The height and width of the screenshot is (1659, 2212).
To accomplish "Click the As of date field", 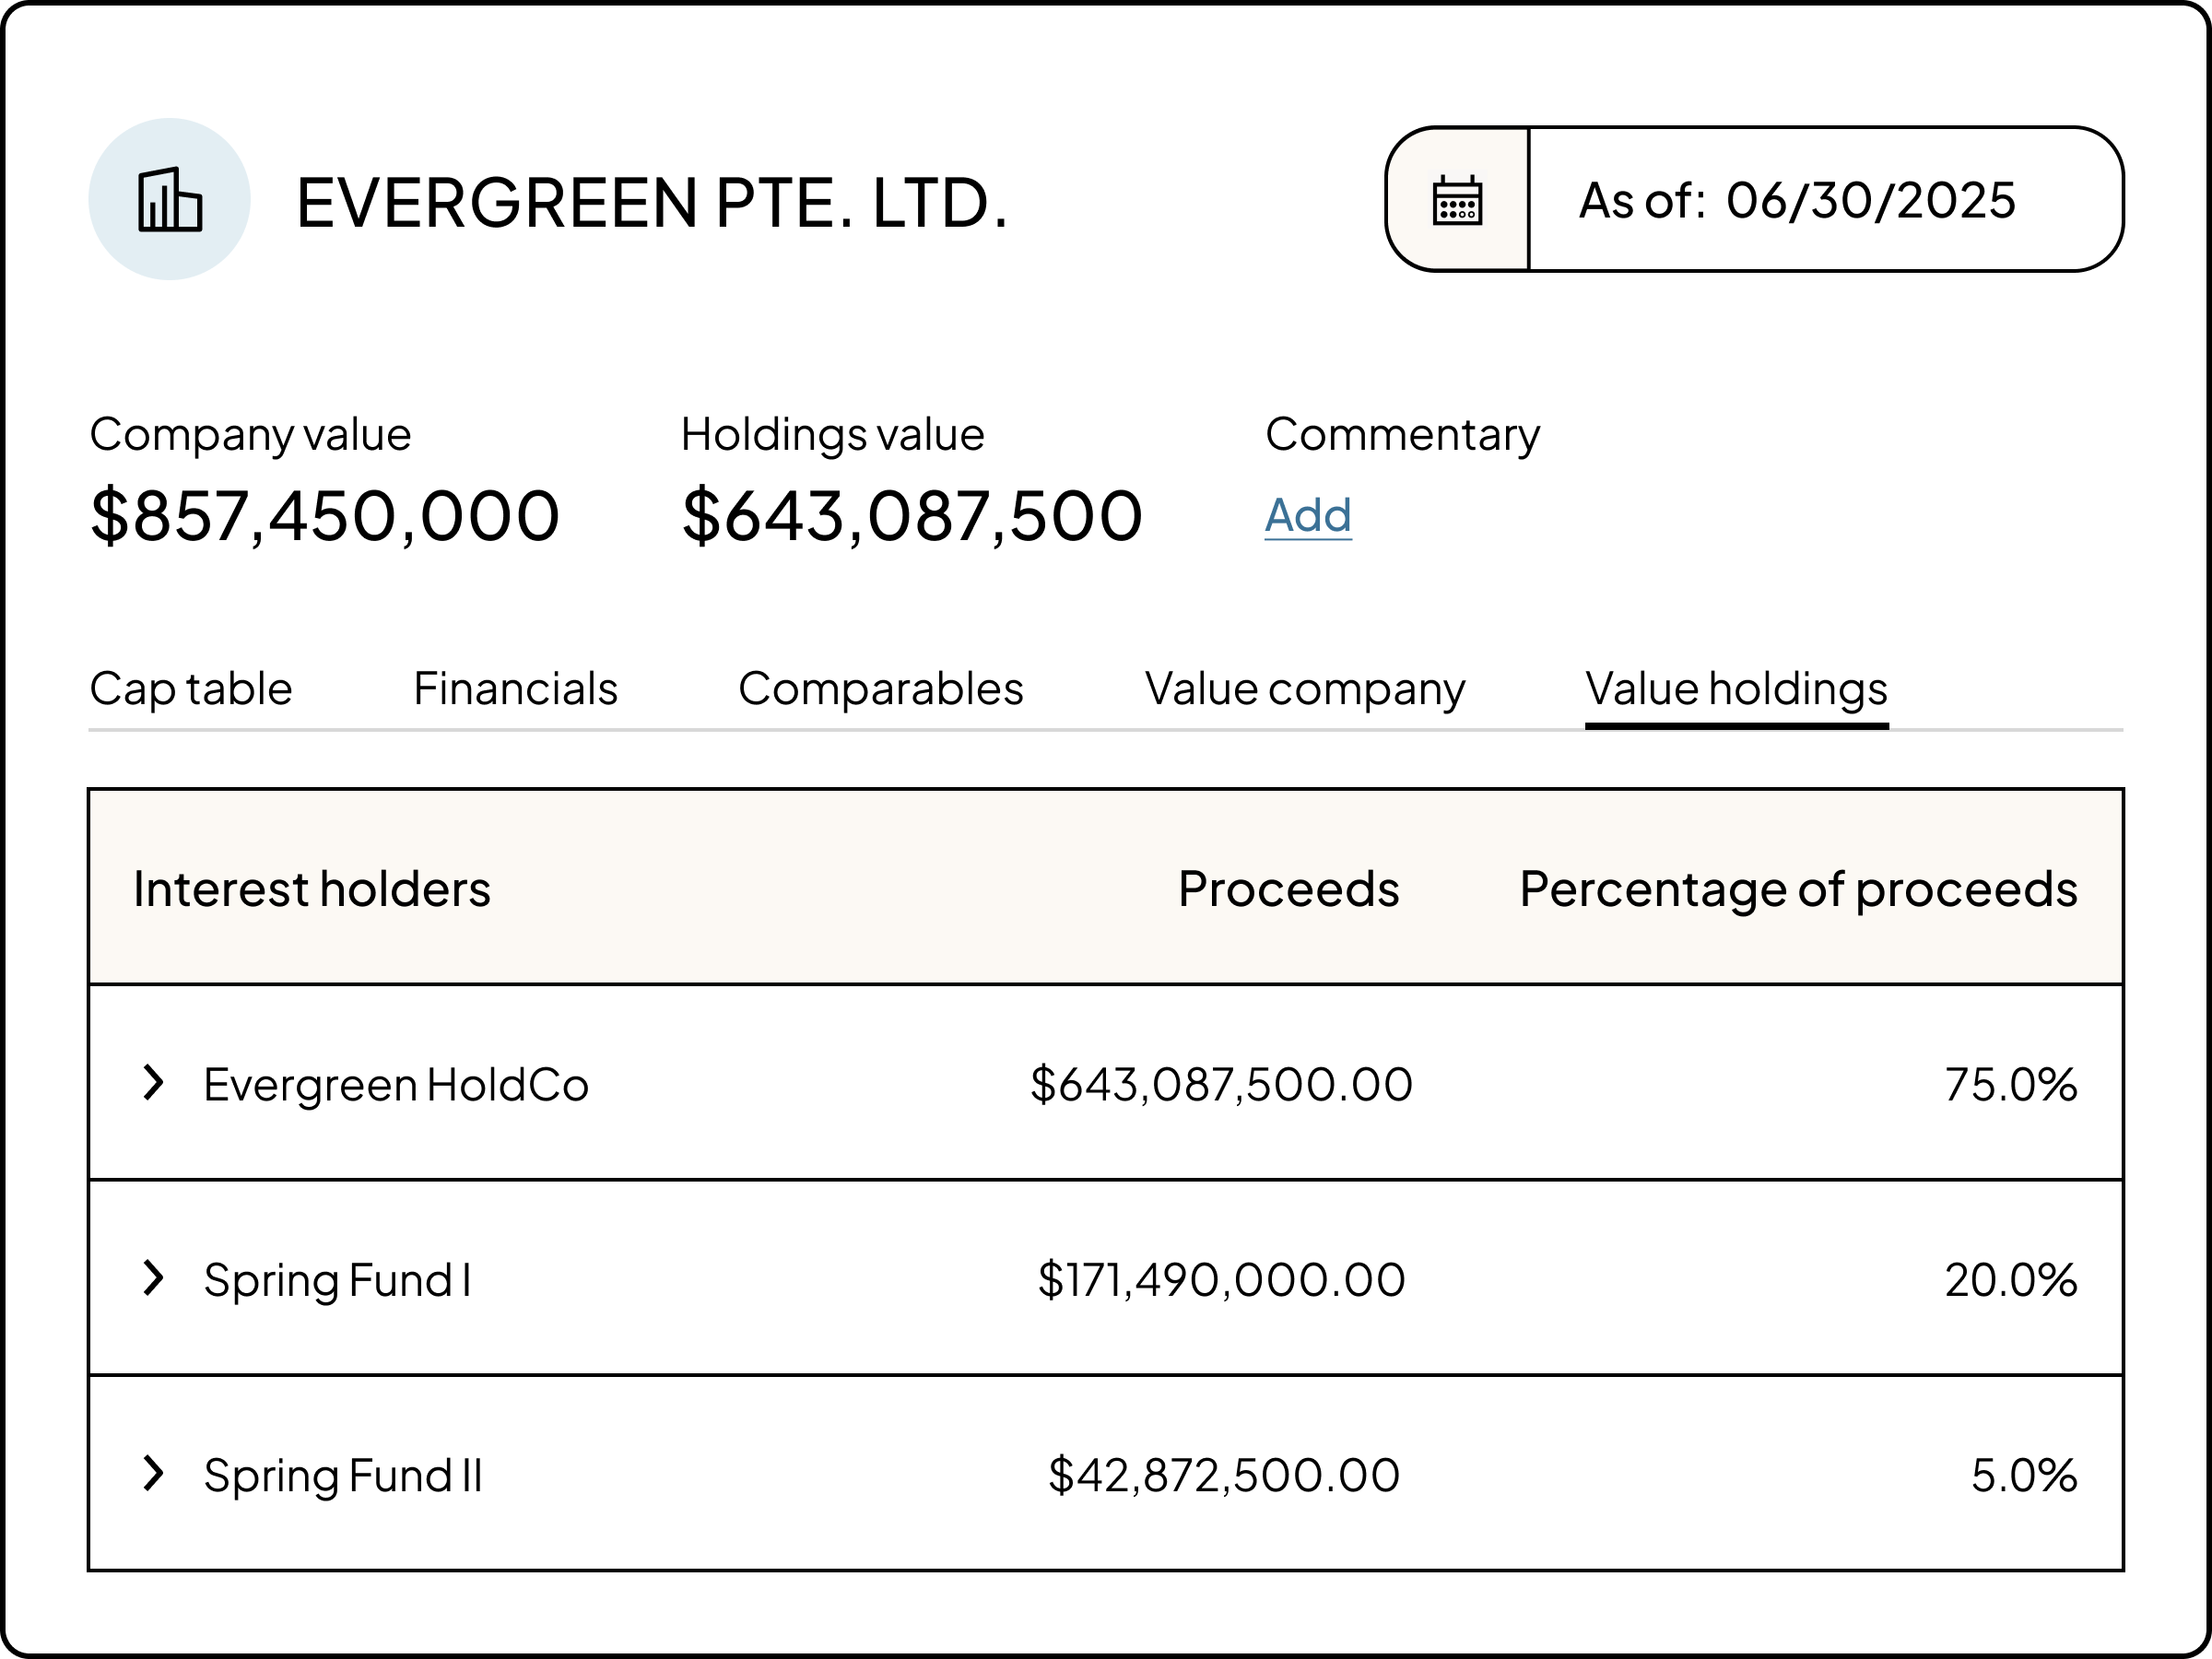I will click(x=1824, y=200).
